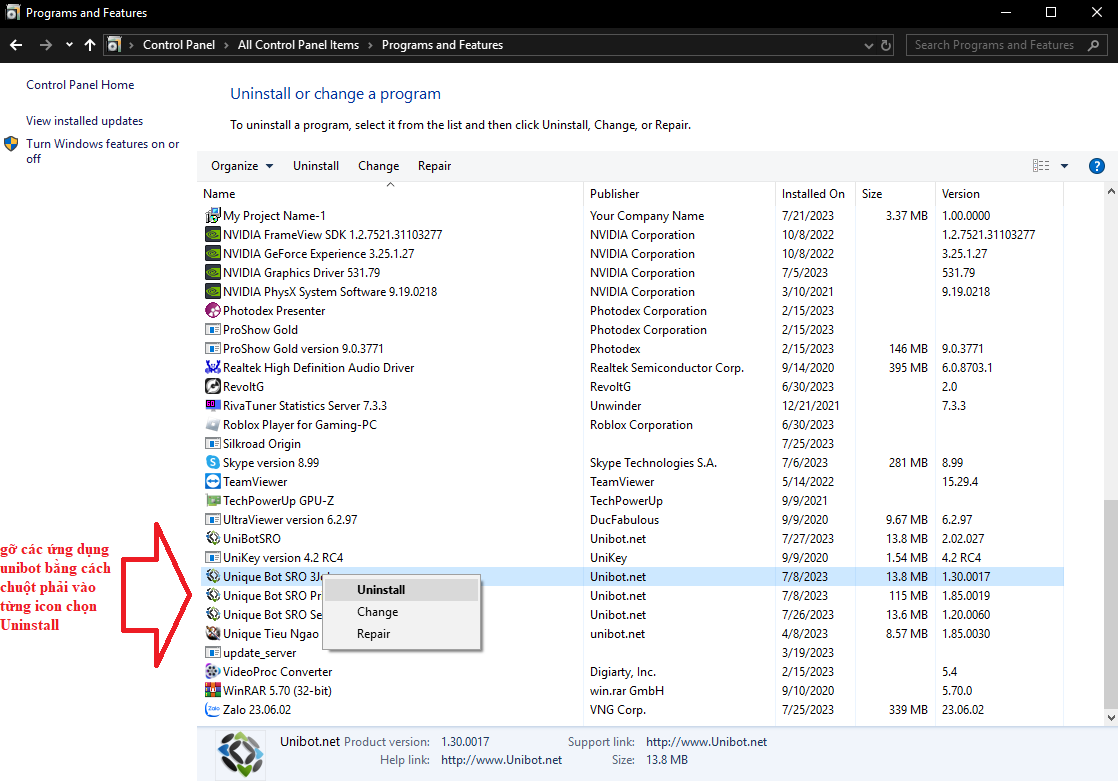Click the VideoProc Converter icon
This screenshot has width=1118, height=781.
click(212, 671)
